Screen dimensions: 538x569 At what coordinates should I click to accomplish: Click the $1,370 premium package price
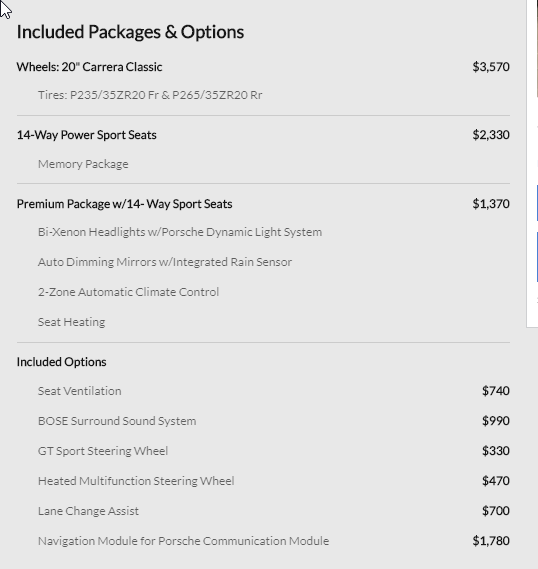pyautogui.click(x=491, y=204)
